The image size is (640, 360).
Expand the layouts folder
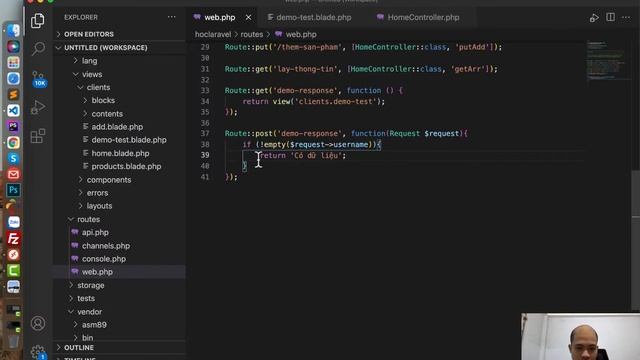(x=99, y=206)
